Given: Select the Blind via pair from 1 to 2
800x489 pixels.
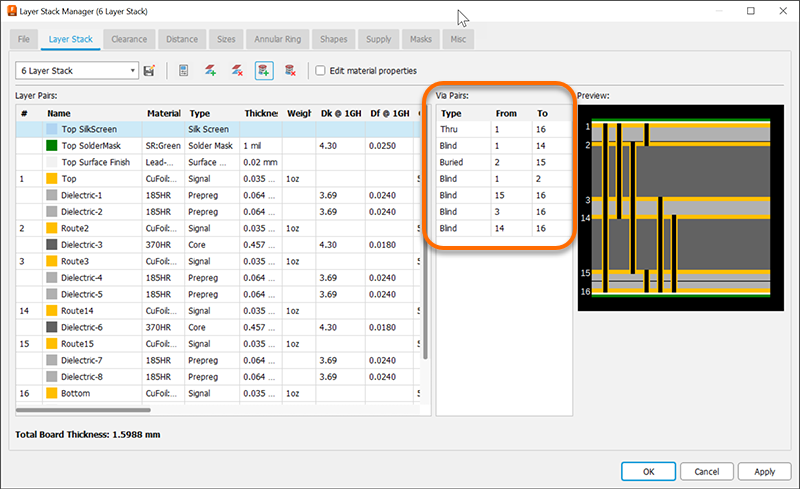Looking at the screenshot, I should tap(504, 179).
